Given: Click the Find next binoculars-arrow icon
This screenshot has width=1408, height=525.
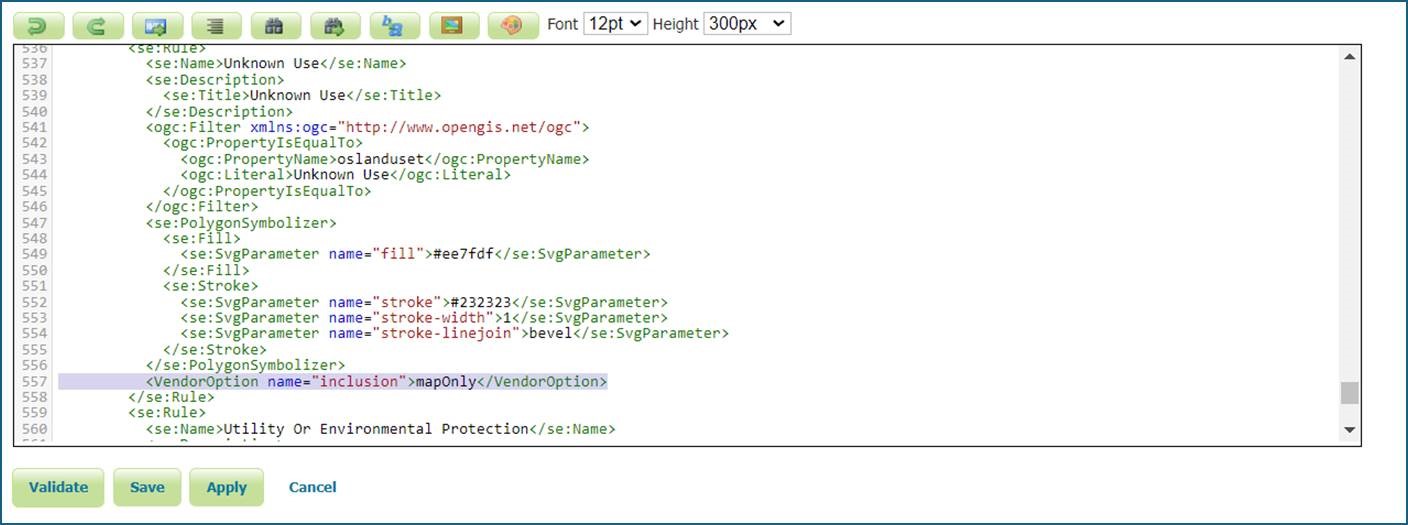Looking at the screenshot, I should click(335, 25).
